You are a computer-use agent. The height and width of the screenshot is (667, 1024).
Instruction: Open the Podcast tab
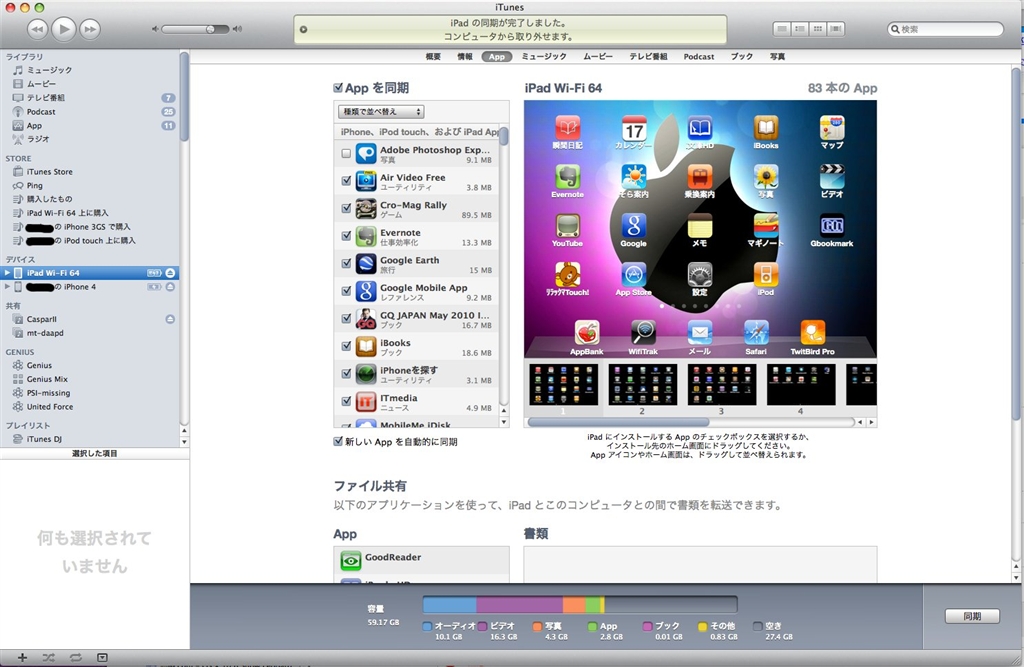(699, 57)
